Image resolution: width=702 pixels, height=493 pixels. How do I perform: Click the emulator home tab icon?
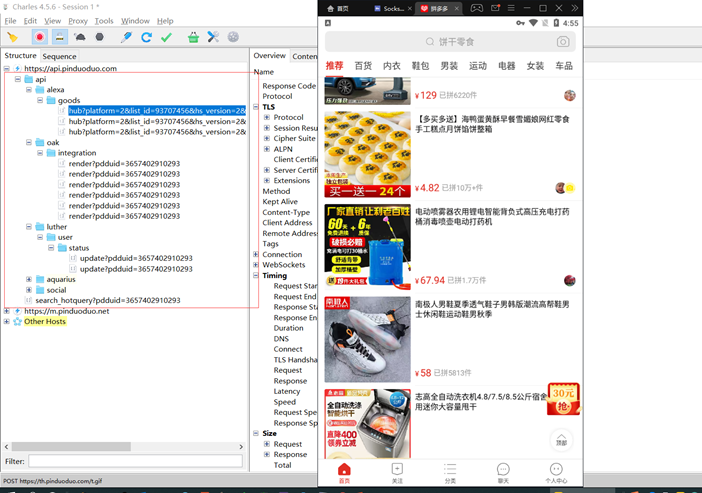click(x=330, y=9)
